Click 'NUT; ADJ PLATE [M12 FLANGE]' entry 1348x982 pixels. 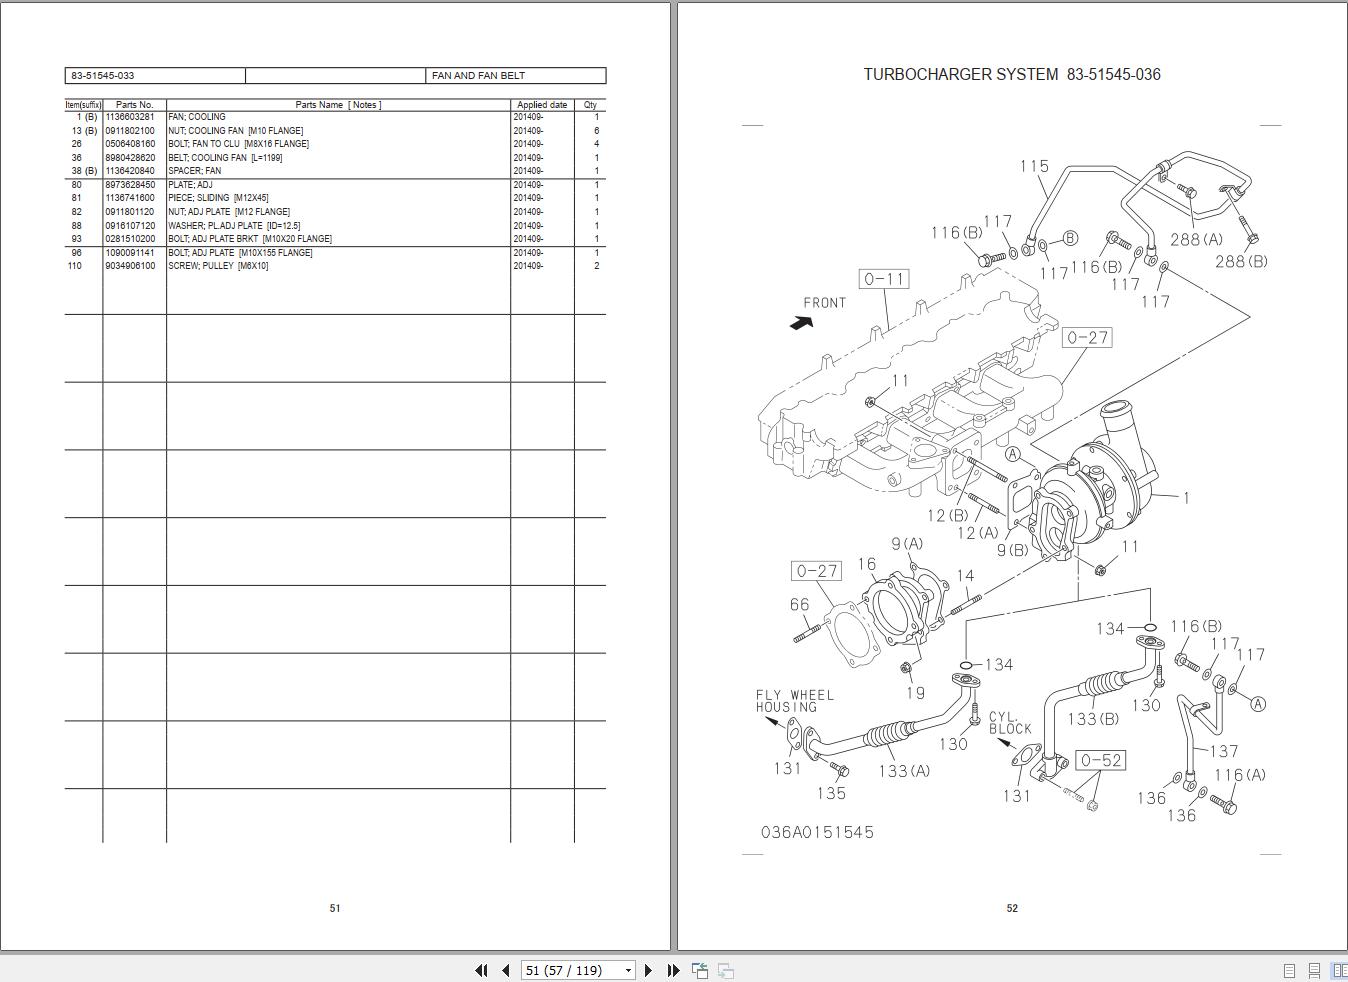point(229,212)
